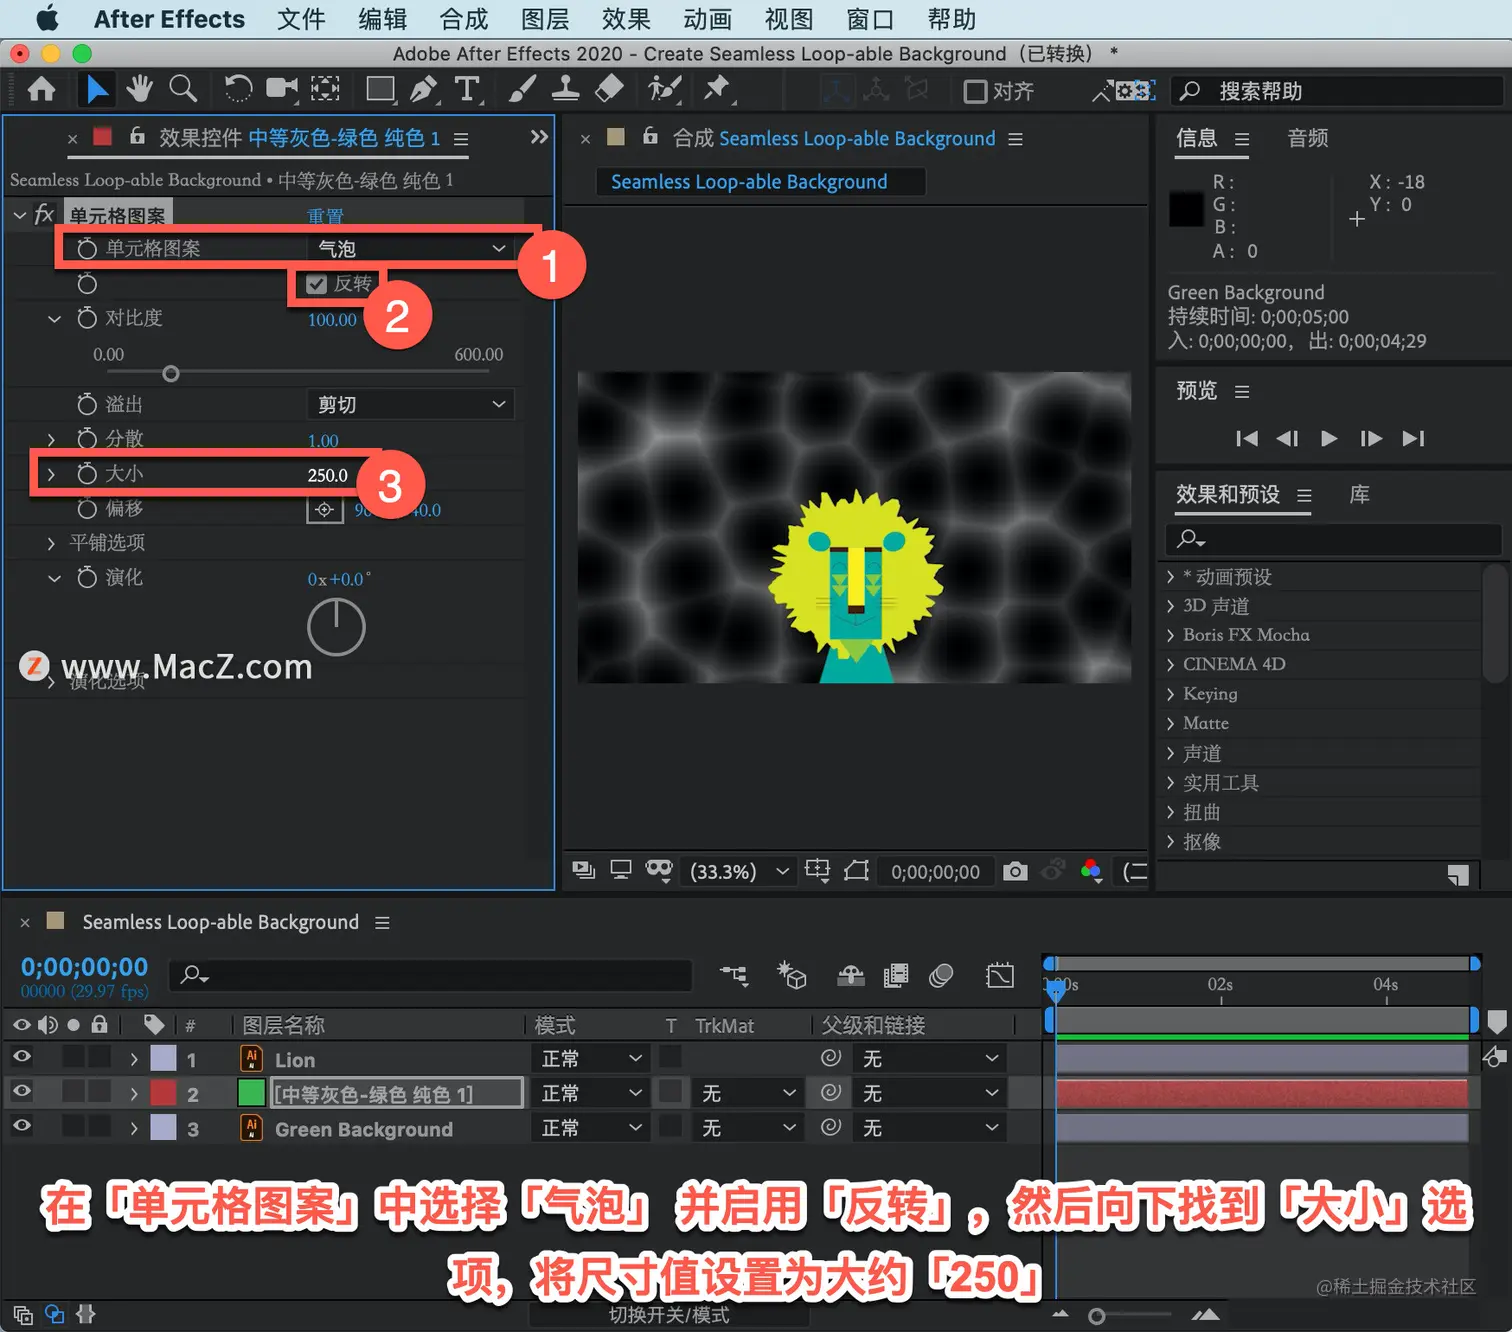Toggle stopwatch for 对比度 property

[x=87, y=318]
